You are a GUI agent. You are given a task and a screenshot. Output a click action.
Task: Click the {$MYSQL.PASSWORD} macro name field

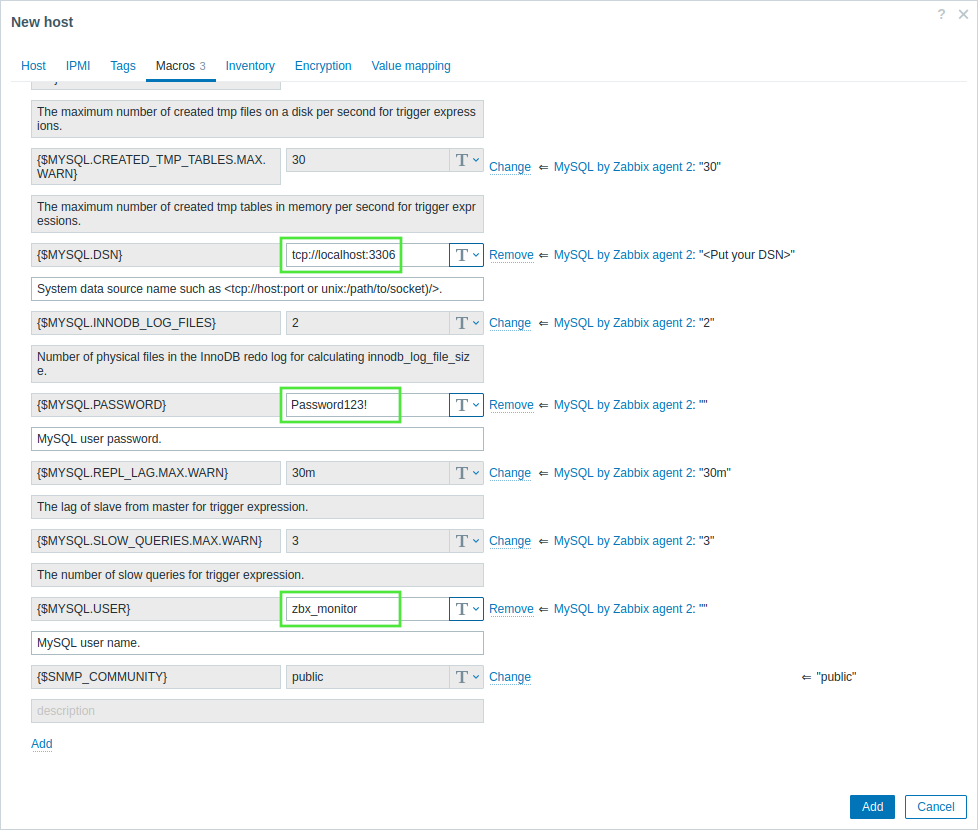click(x=156, y=405)
